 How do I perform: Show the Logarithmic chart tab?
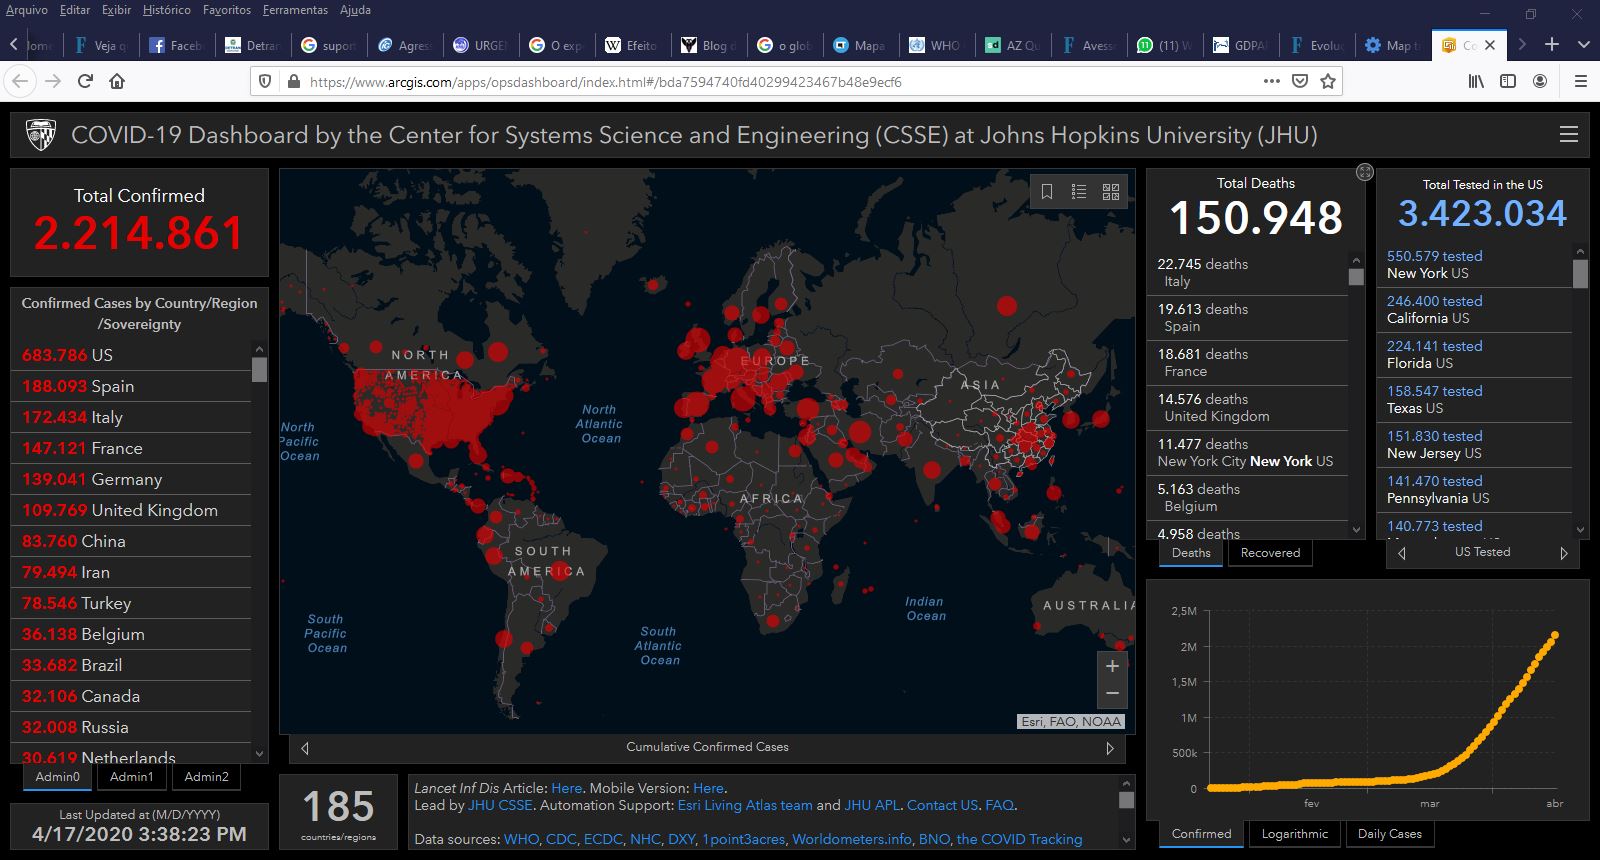click(1295, 834)
